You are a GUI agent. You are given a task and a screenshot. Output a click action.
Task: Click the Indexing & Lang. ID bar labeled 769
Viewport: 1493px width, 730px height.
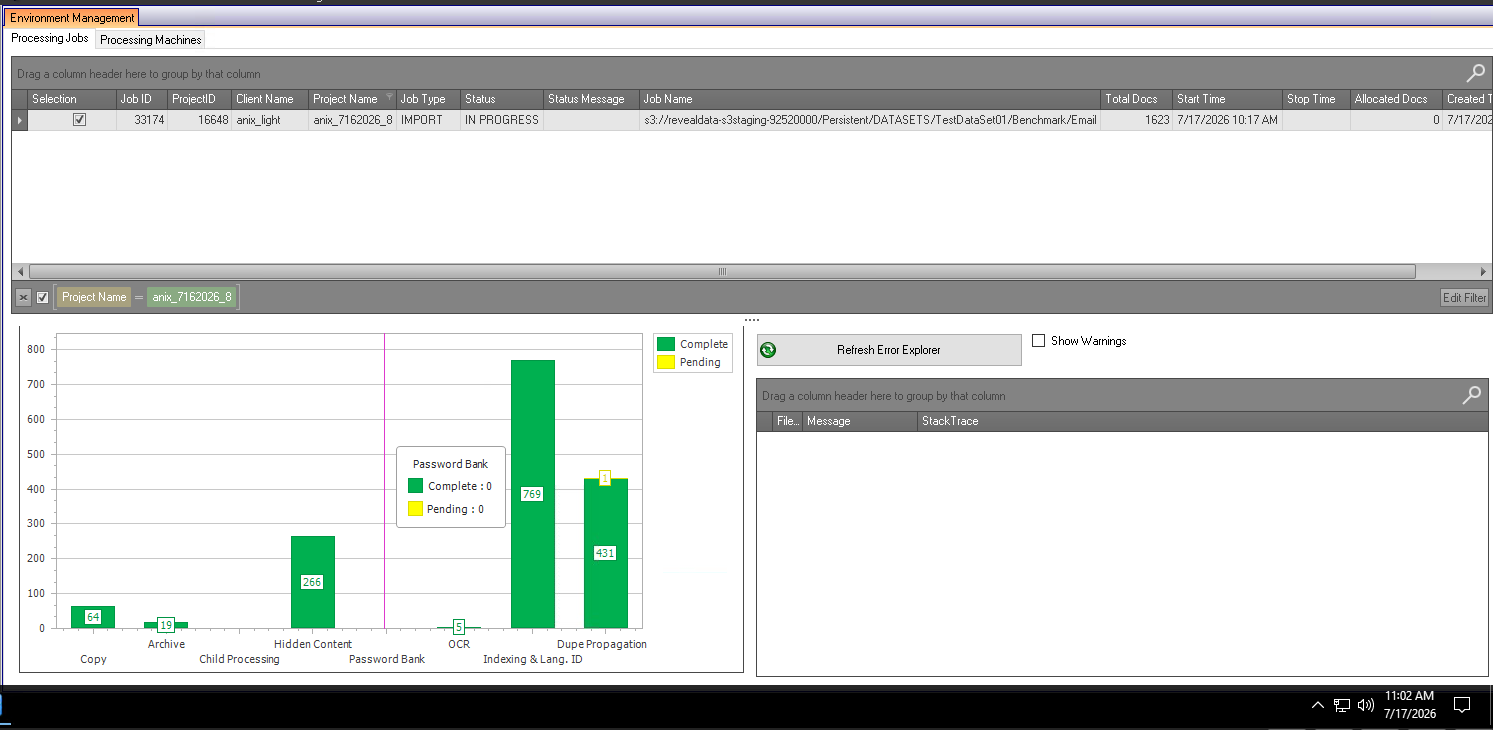(532, 494)
